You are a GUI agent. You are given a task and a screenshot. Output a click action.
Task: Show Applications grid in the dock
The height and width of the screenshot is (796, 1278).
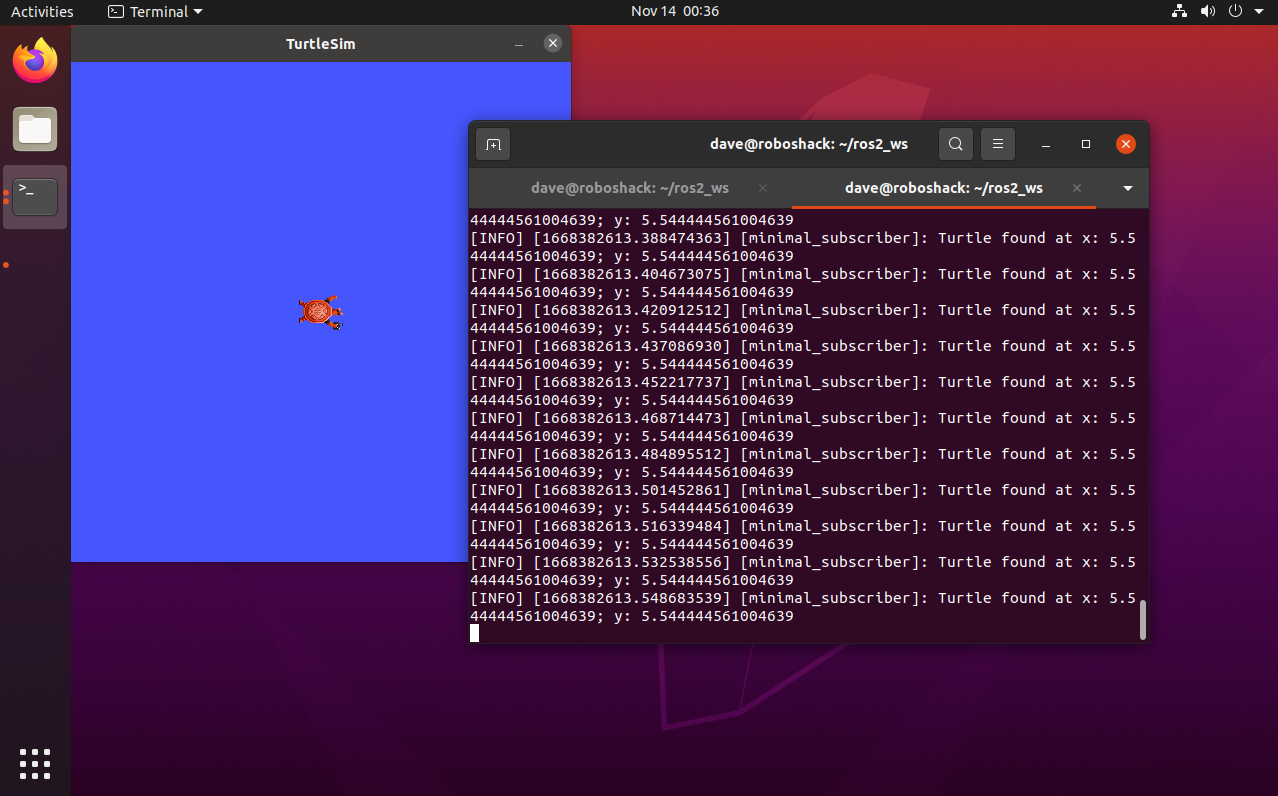point(35,763)
